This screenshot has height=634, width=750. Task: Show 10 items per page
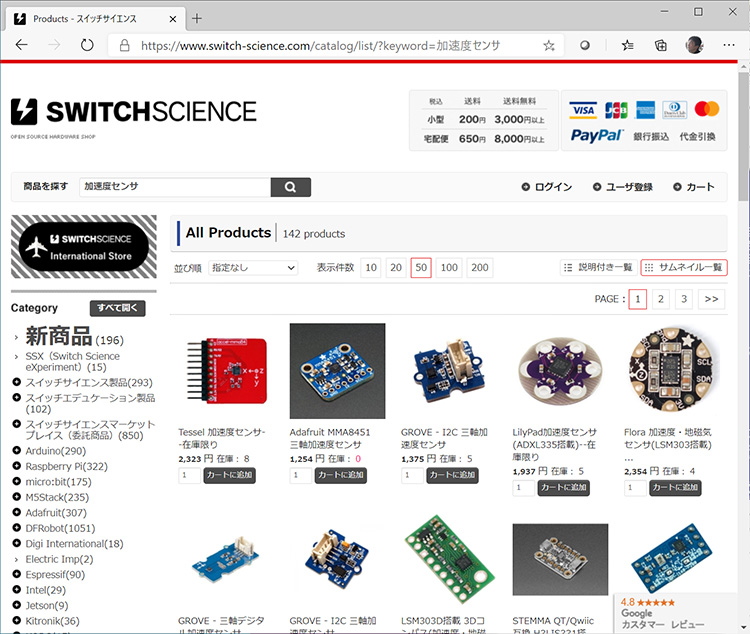[x=371, y=267]
